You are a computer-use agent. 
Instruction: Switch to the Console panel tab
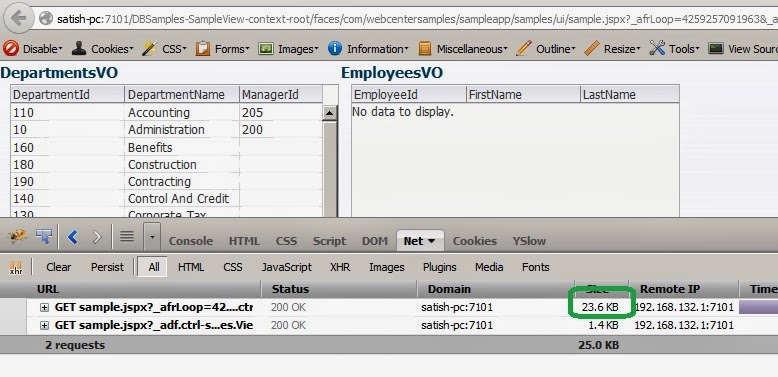pyautogui.click(x=191, y=241)
